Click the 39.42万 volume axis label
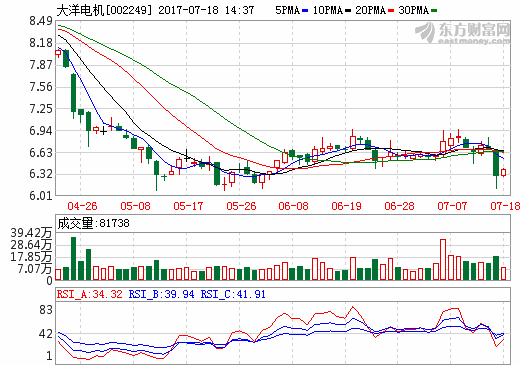520x365 pixels. [x=31, y=233]
